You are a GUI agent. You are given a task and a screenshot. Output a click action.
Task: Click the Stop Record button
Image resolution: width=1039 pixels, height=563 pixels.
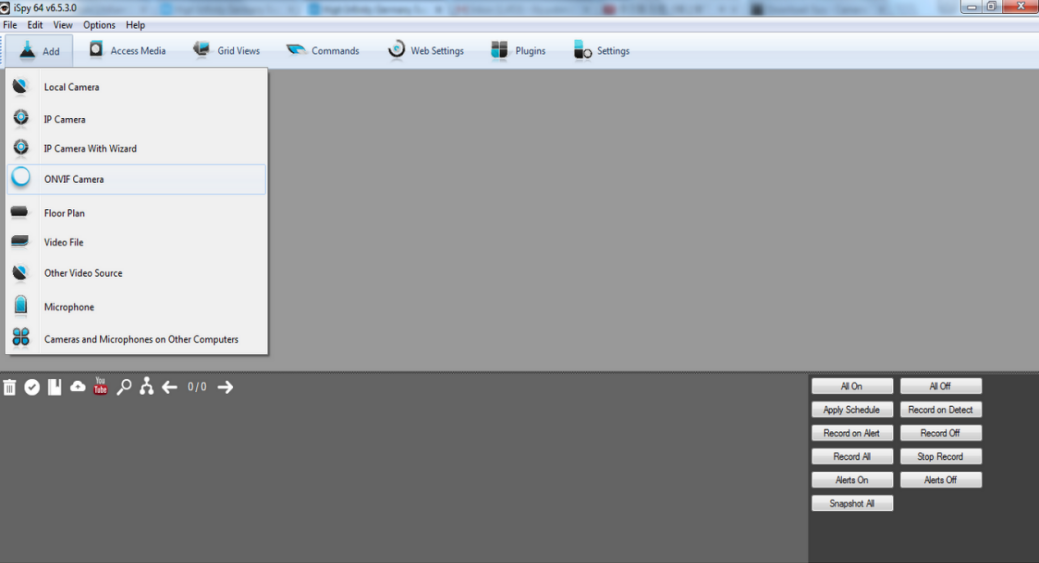(940, 456)
